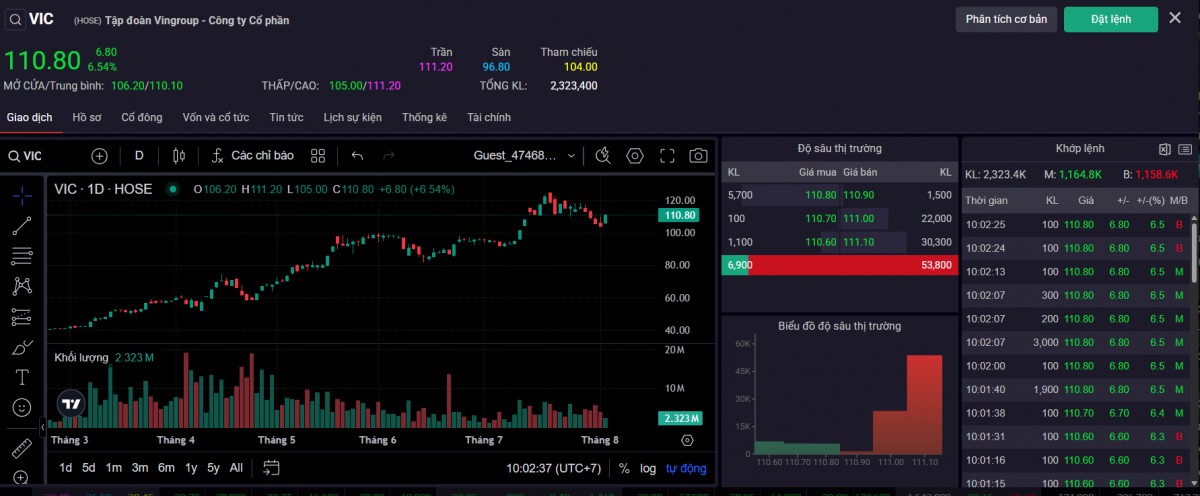Export matched orders to Excel
Image resolution: width=1200 pixels, height=496 pixels.
tap(1165, 149)
